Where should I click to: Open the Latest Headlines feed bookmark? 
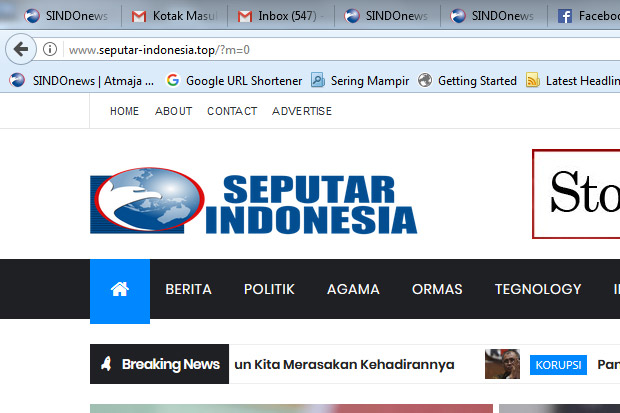coord(573,81)
